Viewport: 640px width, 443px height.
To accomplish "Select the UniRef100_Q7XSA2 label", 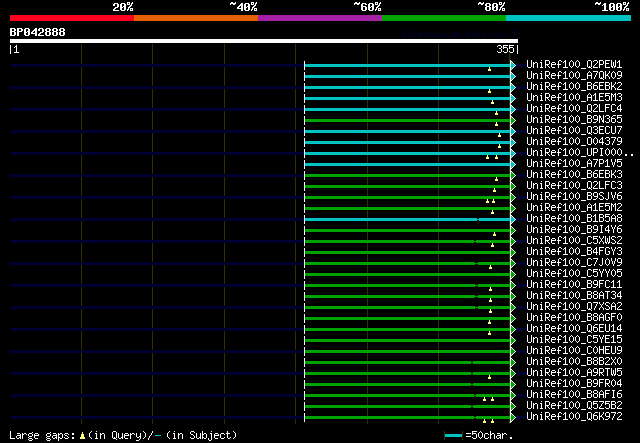I will coord(574,307).
